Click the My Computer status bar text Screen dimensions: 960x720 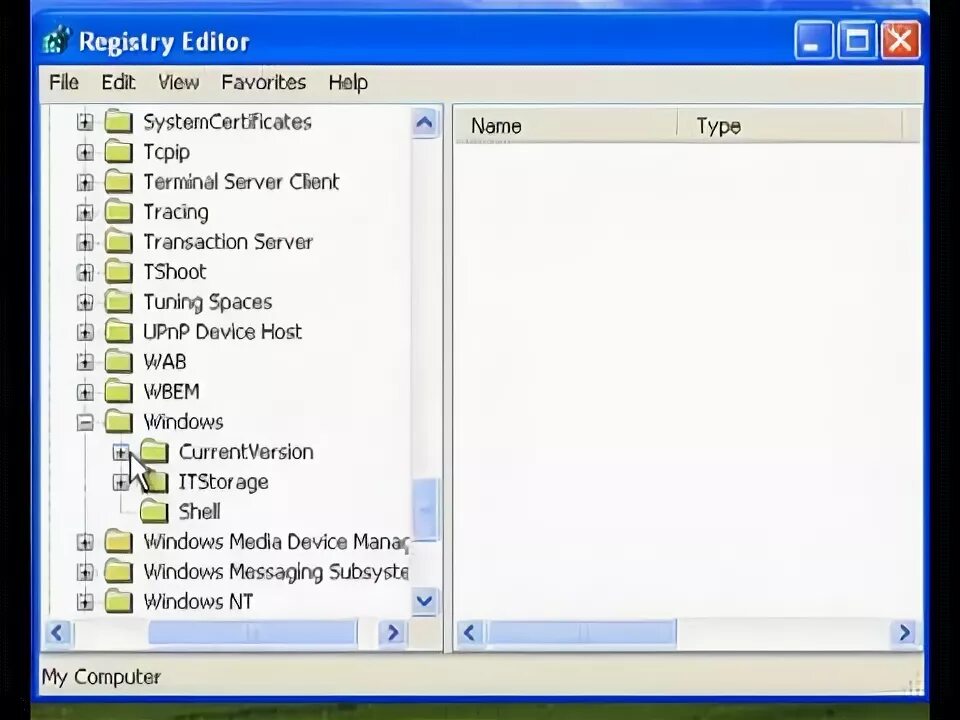point(101,677)
